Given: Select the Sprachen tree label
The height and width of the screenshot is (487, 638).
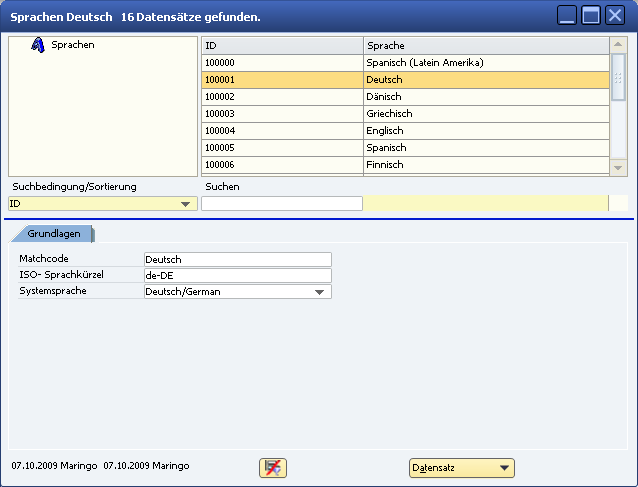Looking at the screenshot, I should [x=73, y=45].
